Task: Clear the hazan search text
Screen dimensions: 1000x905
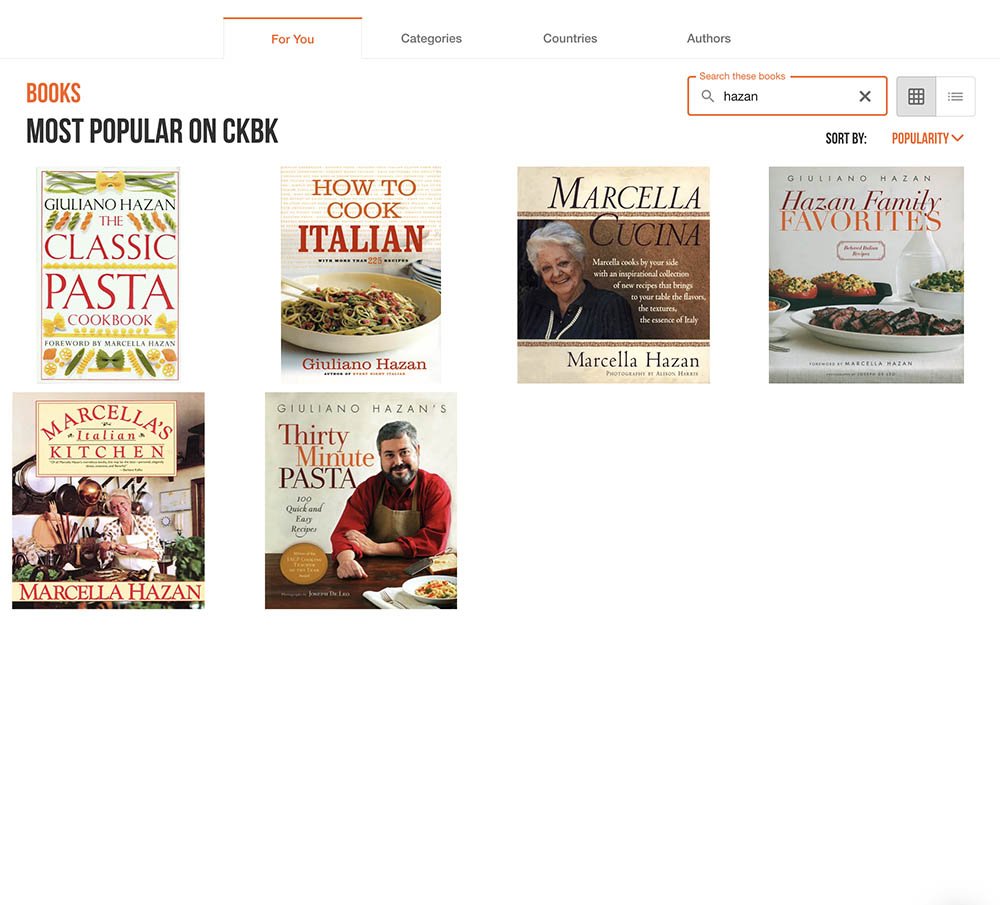Action: point(865,96)
